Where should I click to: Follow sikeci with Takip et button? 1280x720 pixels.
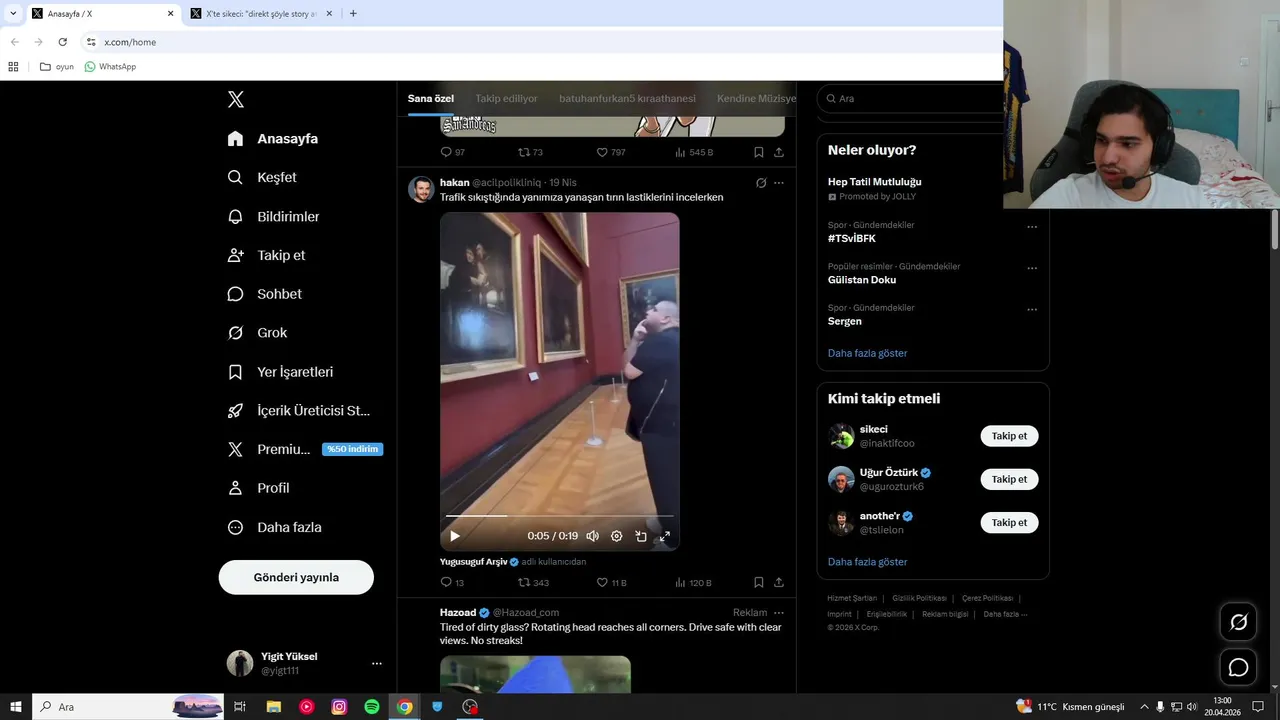click(1009, 436)
